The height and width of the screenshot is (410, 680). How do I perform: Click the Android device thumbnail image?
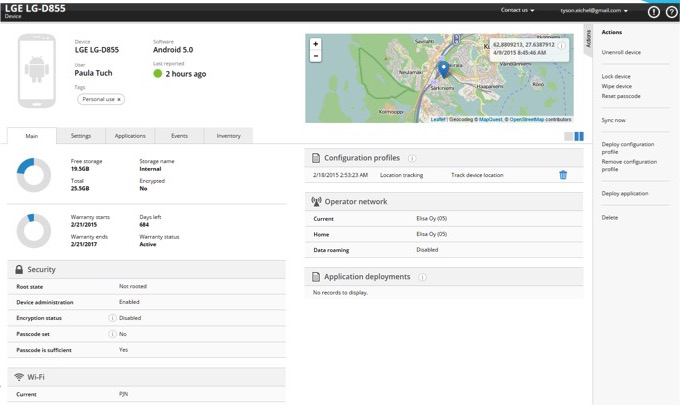37,70
